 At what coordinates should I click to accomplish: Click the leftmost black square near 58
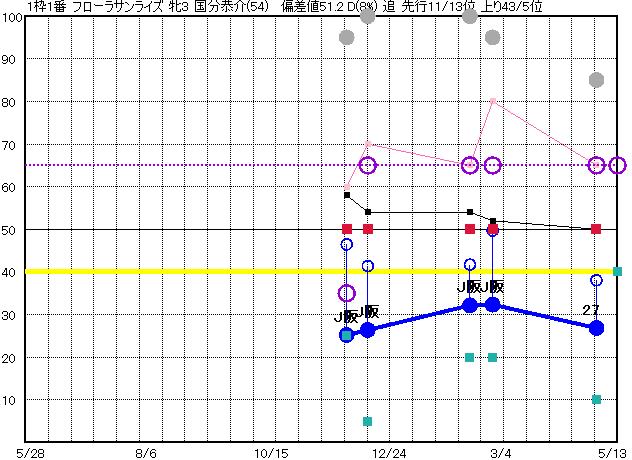click(347, 195)
